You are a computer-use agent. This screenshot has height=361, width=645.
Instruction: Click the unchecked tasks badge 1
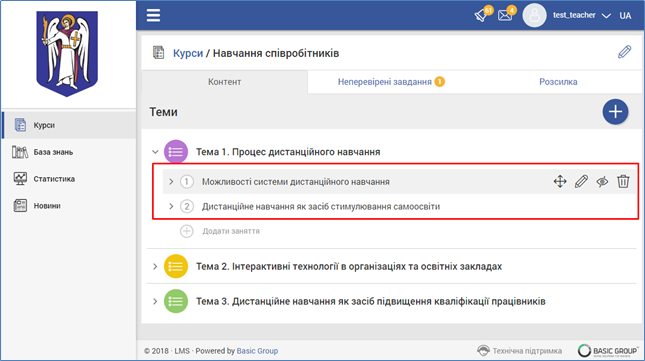[x=439, y=82]
